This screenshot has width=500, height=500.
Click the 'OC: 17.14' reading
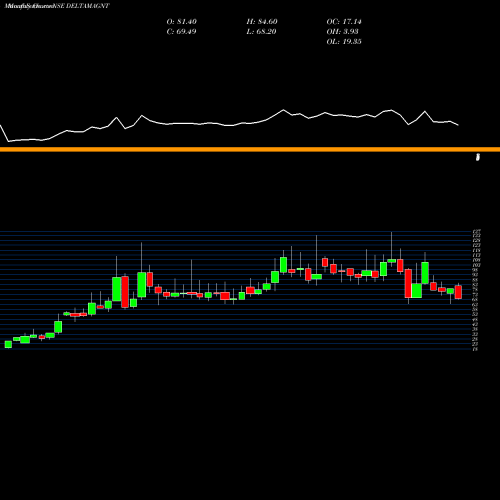(344, 22)
